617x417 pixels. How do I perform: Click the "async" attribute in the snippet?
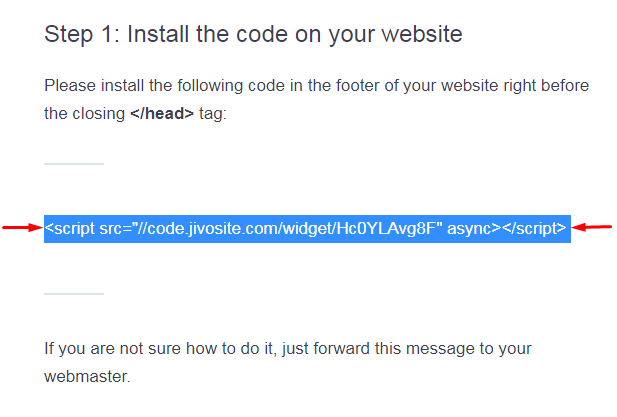[473, 228]
